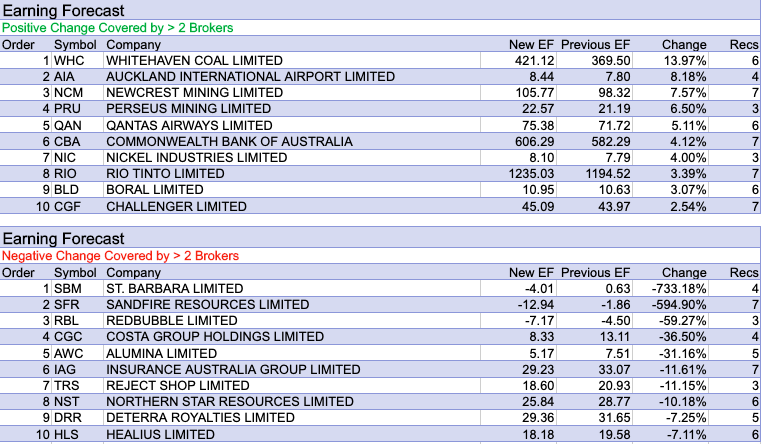Viewport: 761px width, 444px height.
Task: Click the Deterra Royalties Limited company cell
Action: pyautogui.click(x=200, y=418)
